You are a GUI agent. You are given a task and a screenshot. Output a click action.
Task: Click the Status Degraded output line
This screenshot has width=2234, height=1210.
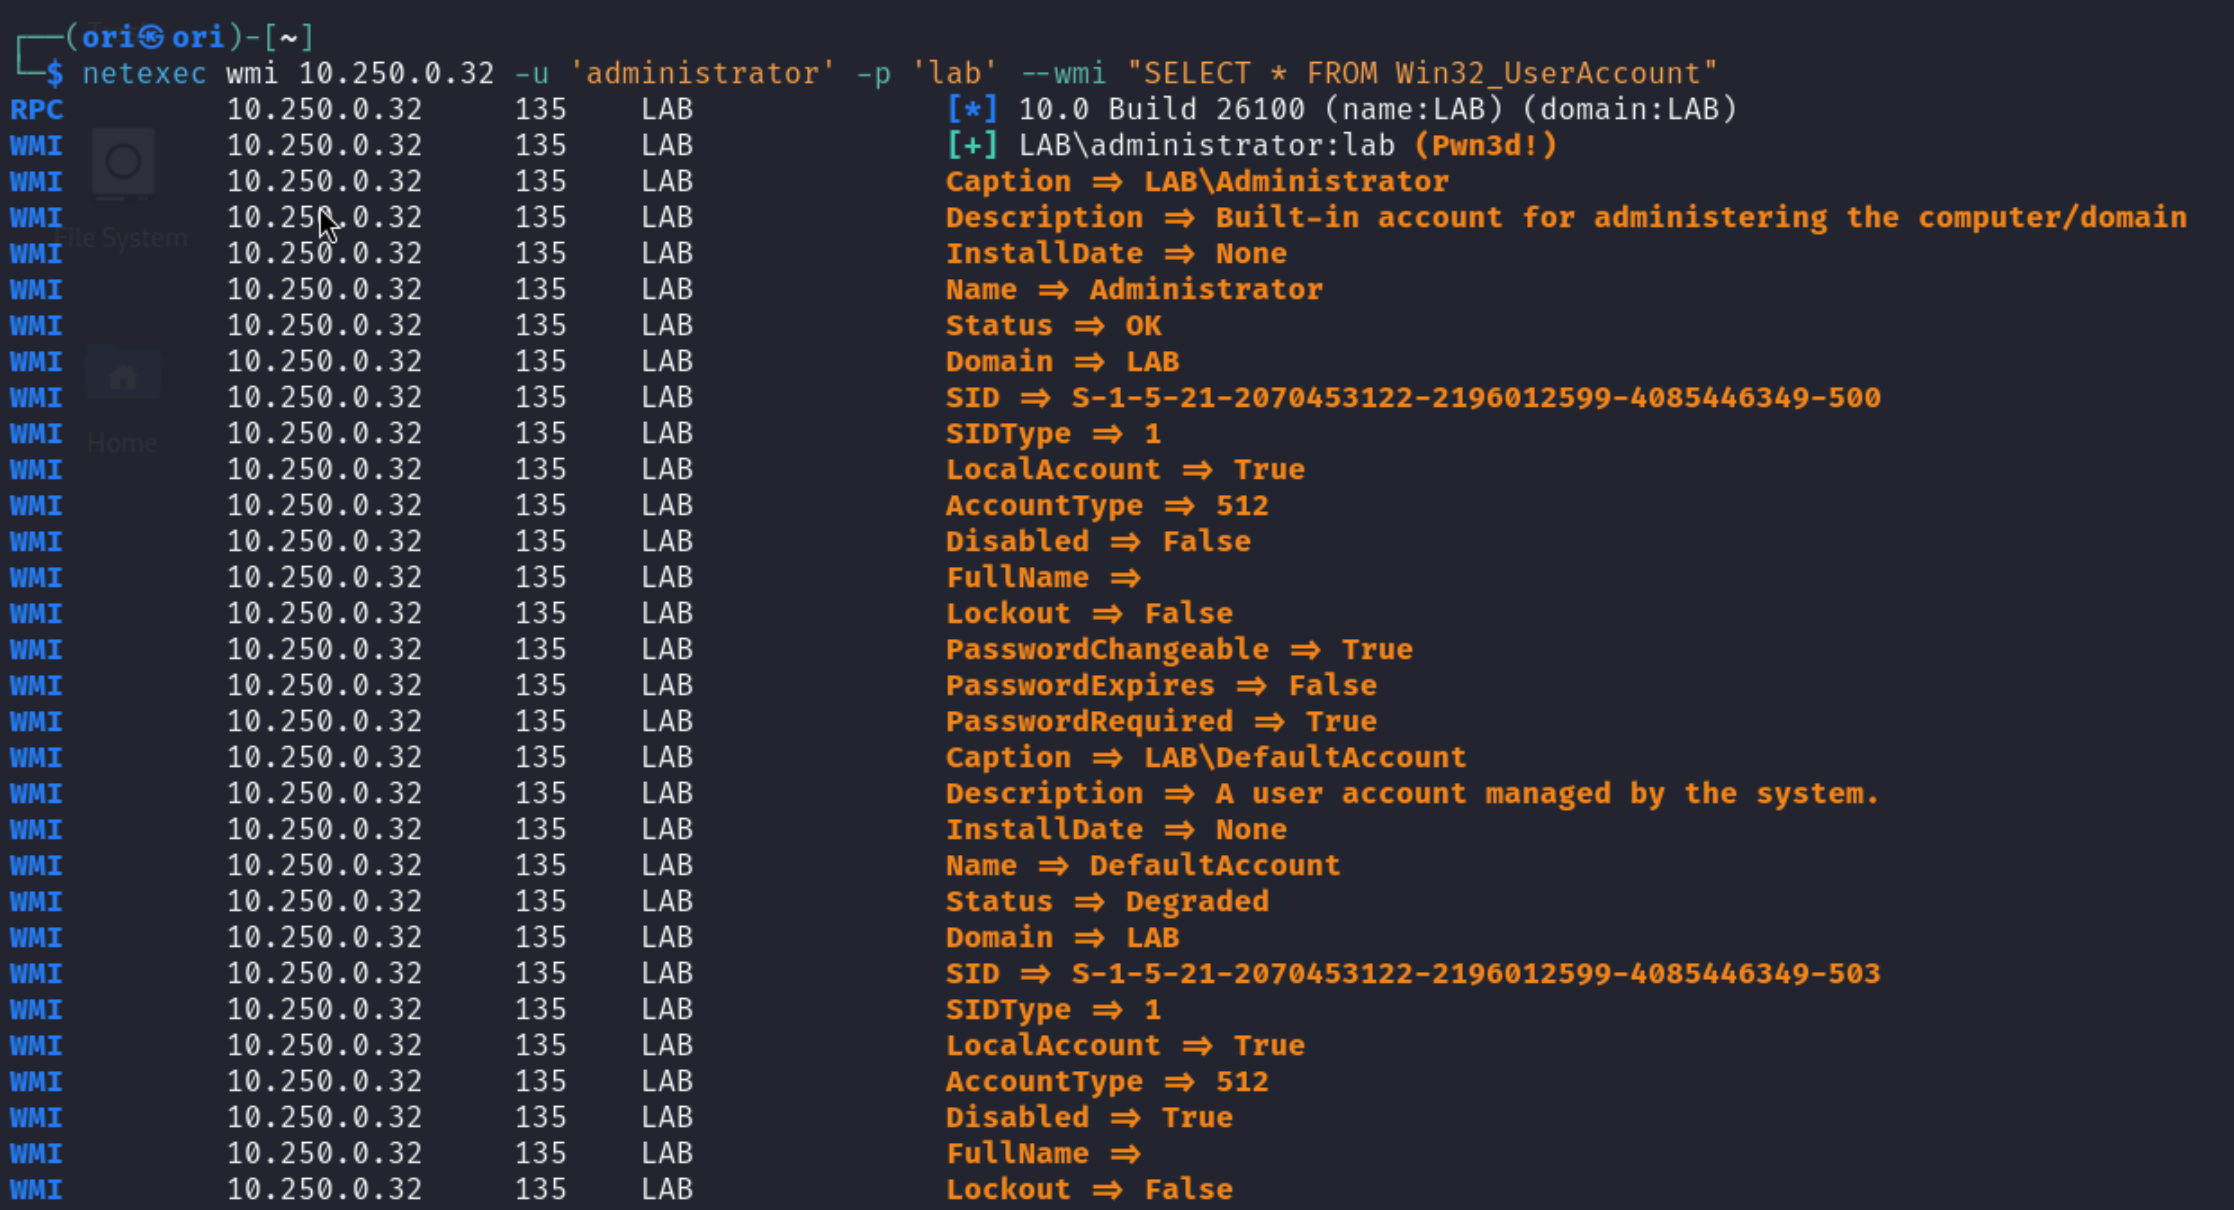1106,901
